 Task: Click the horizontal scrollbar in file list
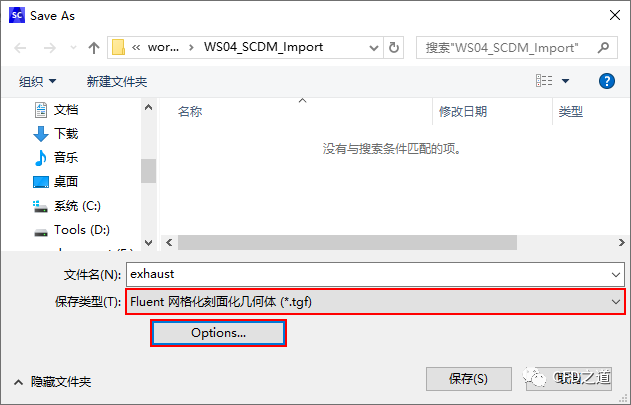pos(347,242)
